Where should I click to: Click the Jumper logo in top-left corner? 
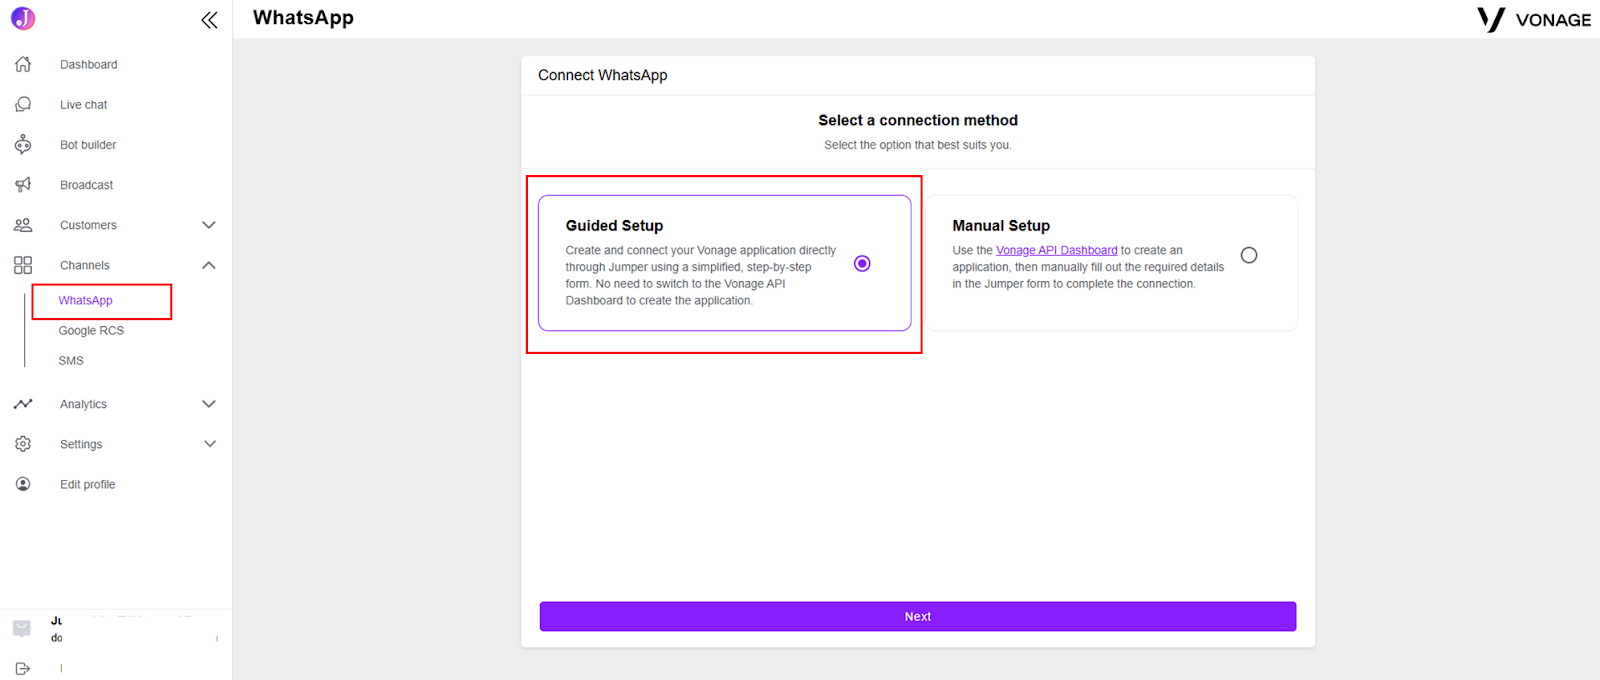[23, 18]
